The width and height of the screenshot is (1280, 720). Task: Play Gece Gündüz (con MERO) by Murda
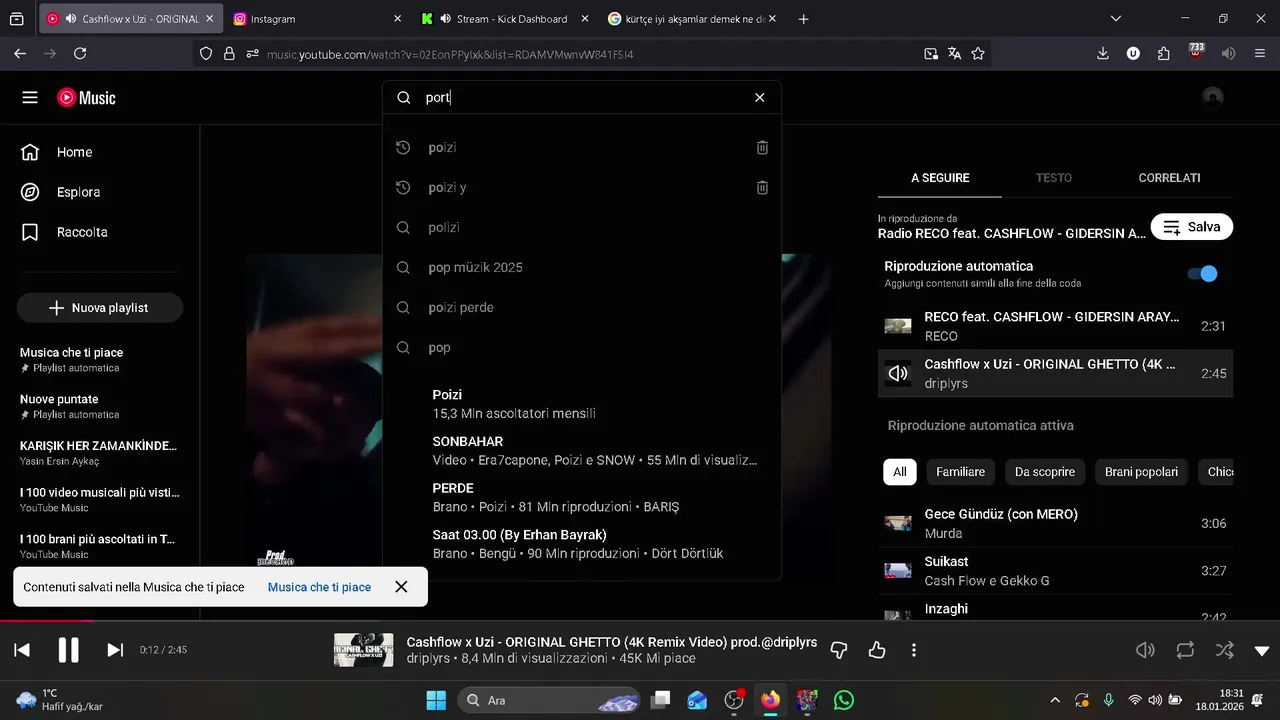point(1055,523)
